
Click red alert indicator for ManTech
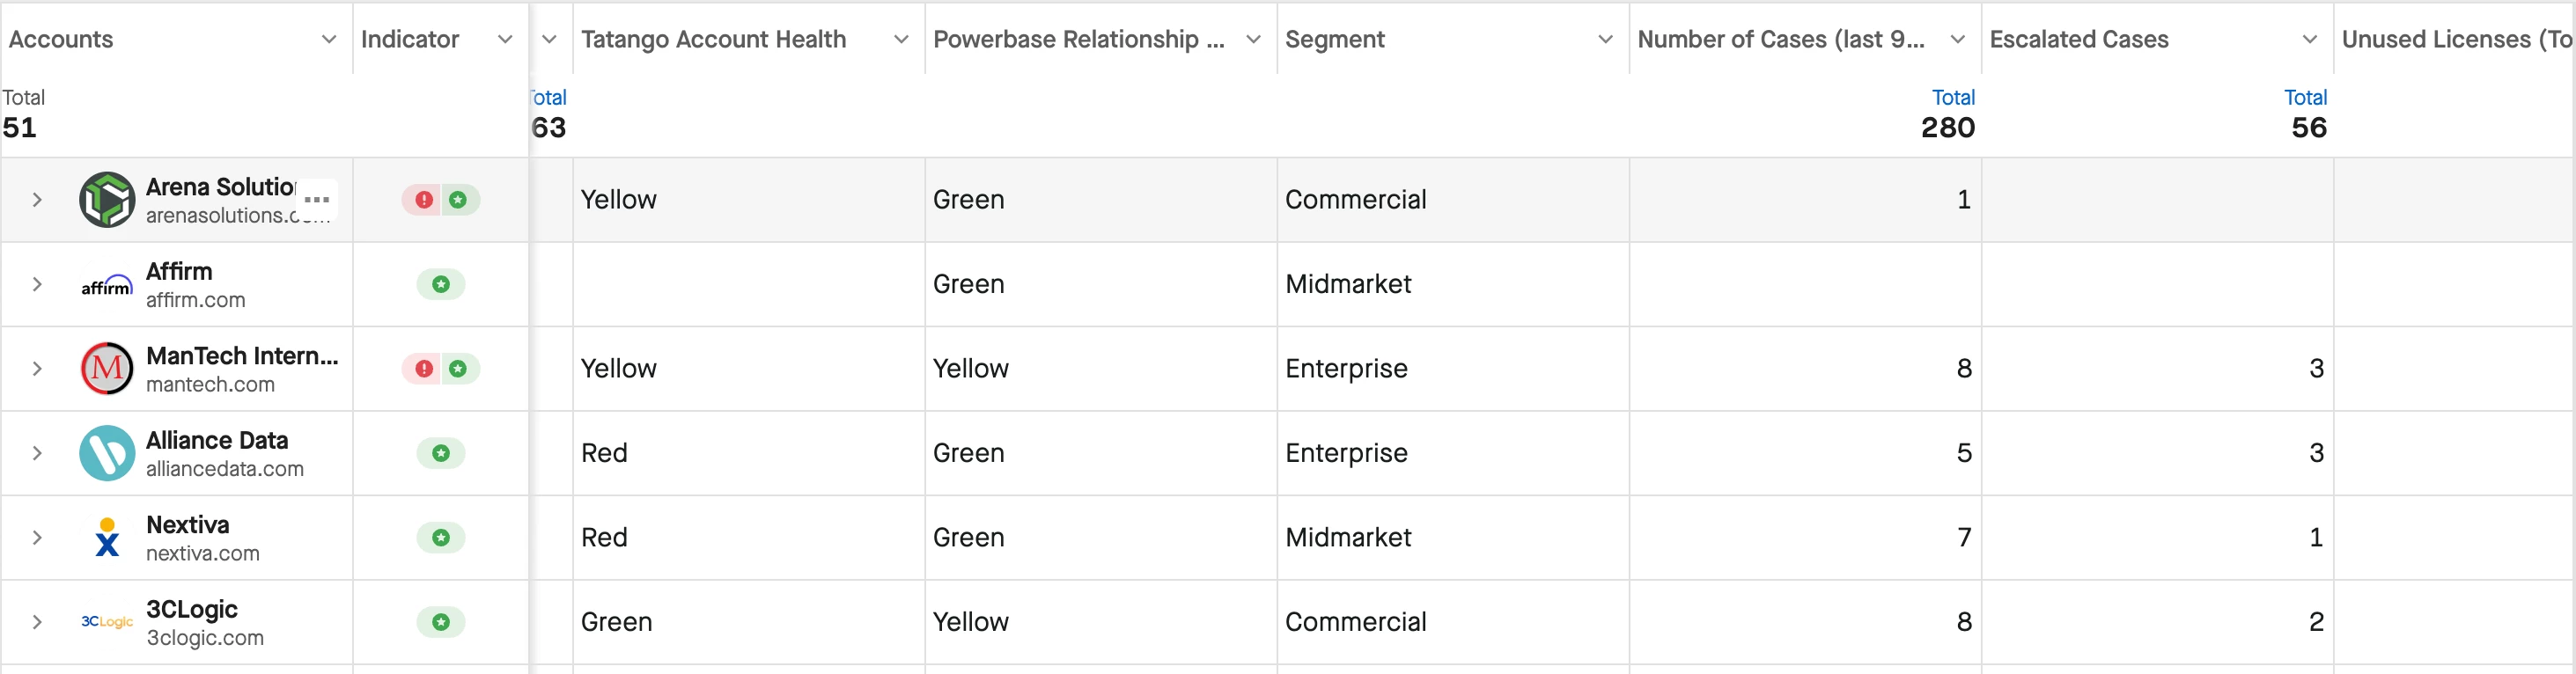click(424, 369)
